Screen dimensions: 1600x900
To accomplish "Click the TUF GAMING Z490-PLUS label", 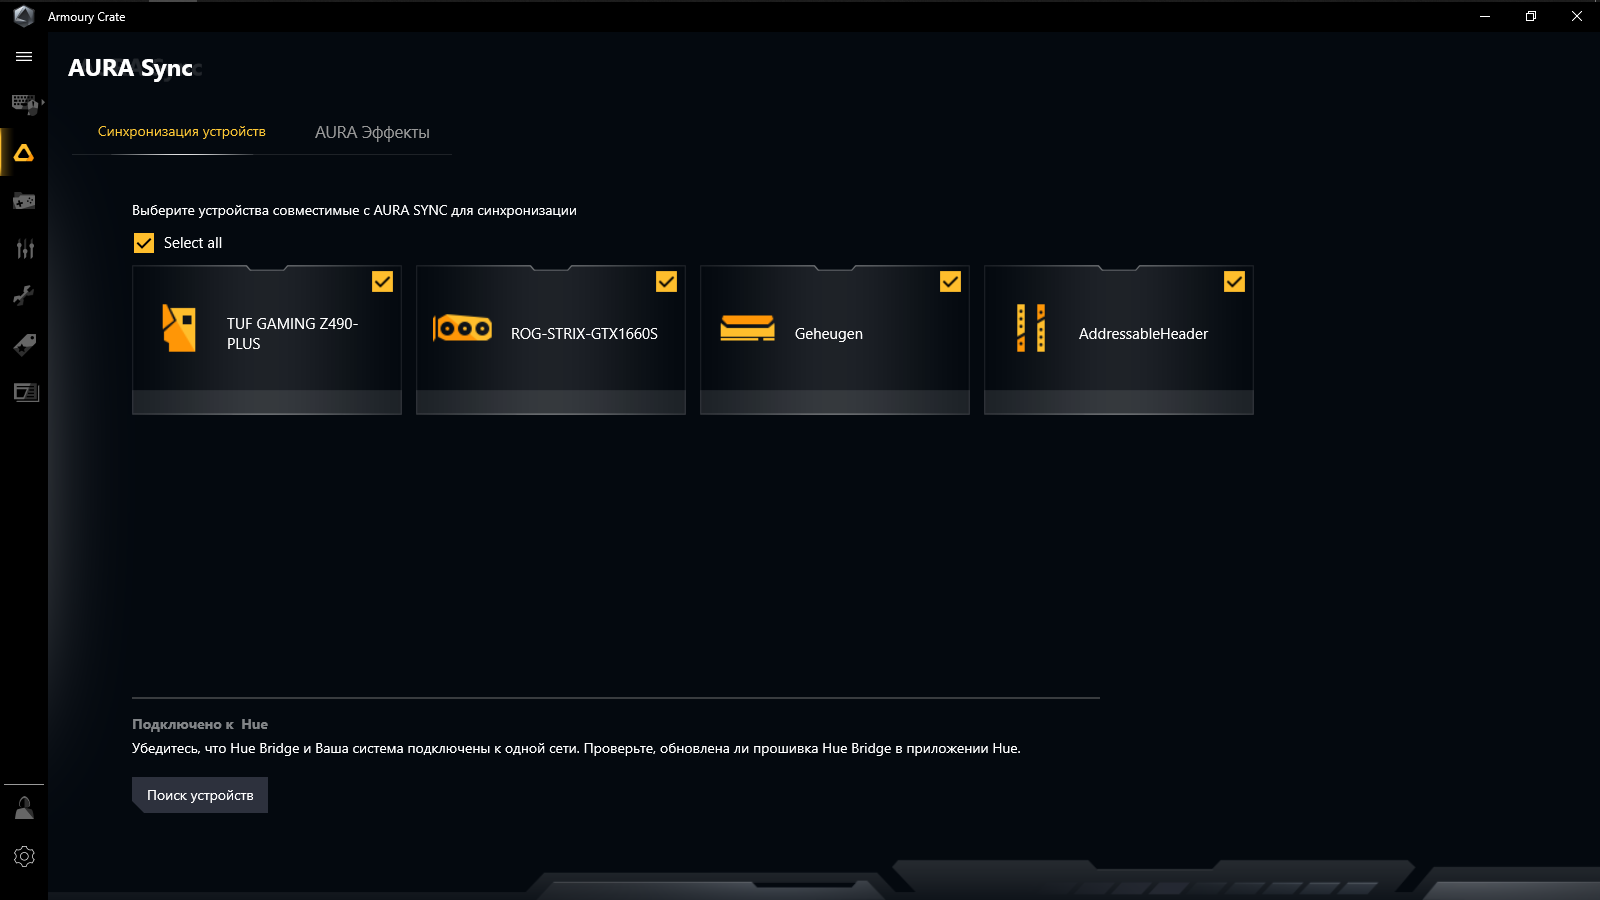I will pyautogui.click(x=292, y=334).
